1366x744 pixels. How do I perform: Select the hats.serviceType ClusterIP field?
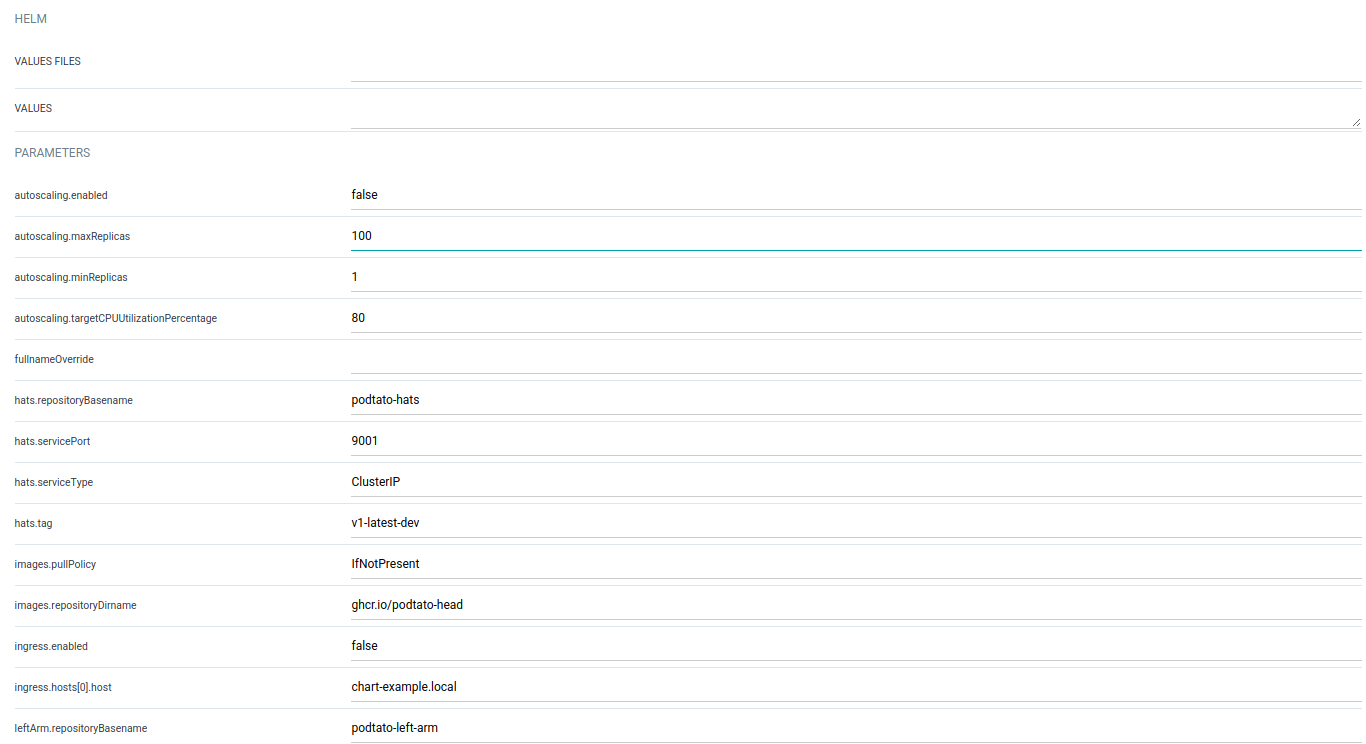point(855,482)
